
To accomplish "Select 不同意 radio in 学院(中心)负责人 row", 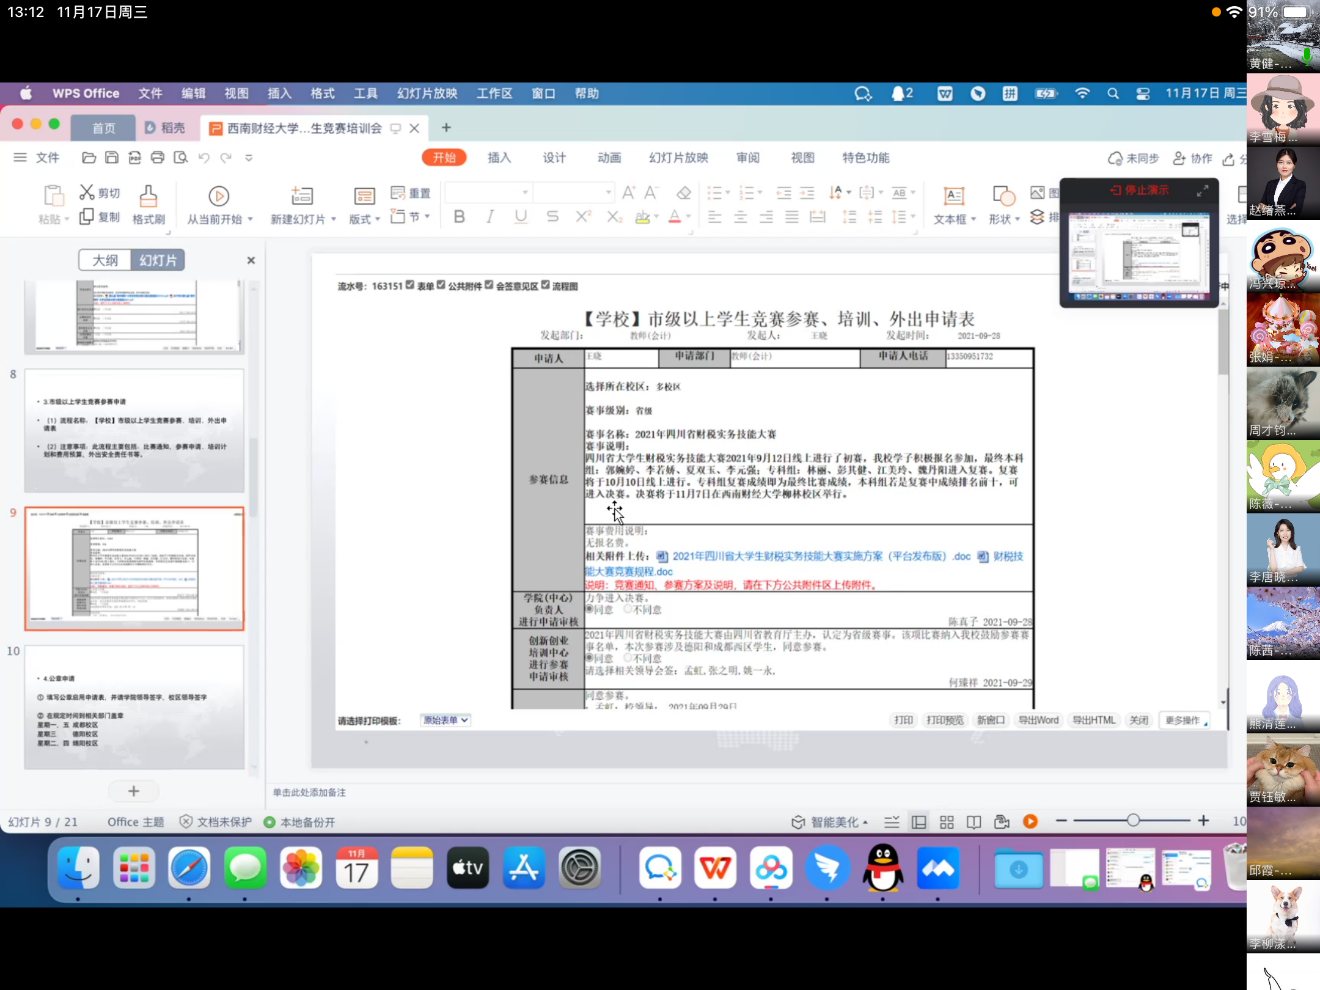I will pyautogui.click(x=628, y=609).
